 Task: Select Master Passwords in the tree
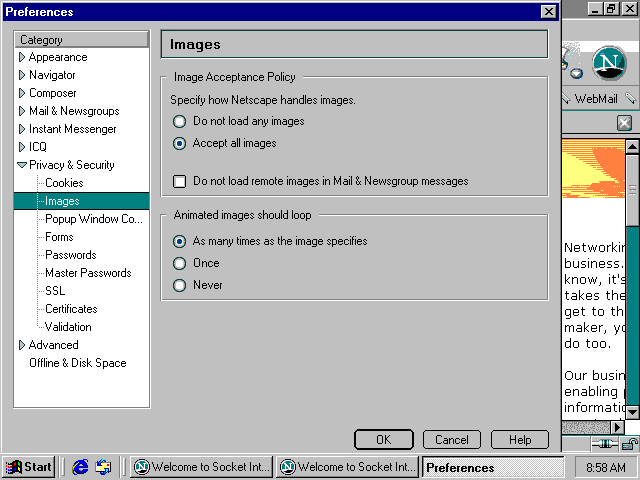[88, 273]
